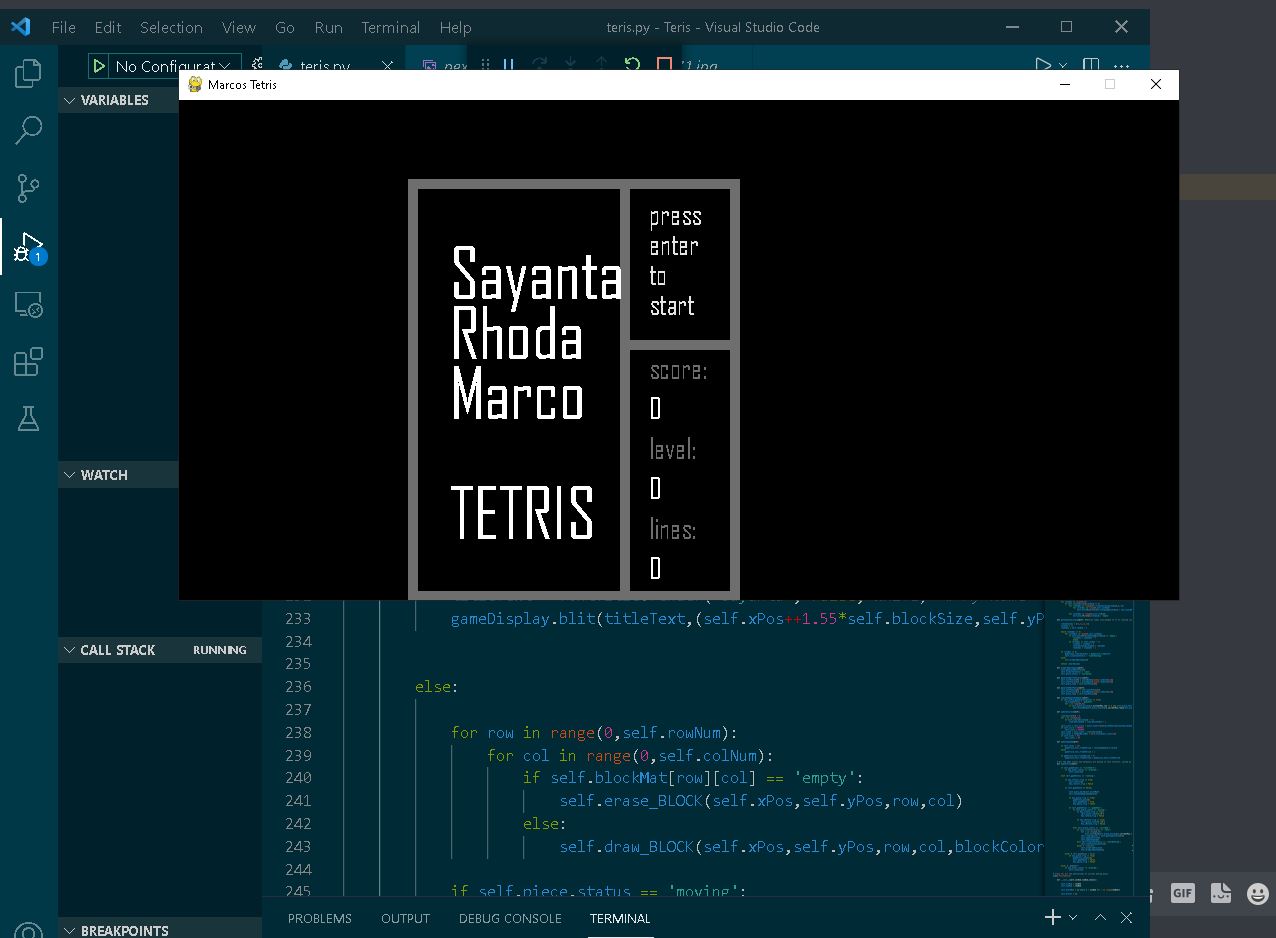Open the Search view in sidebar
This screenshot has width=1276, height=938.
click(28, 130)
